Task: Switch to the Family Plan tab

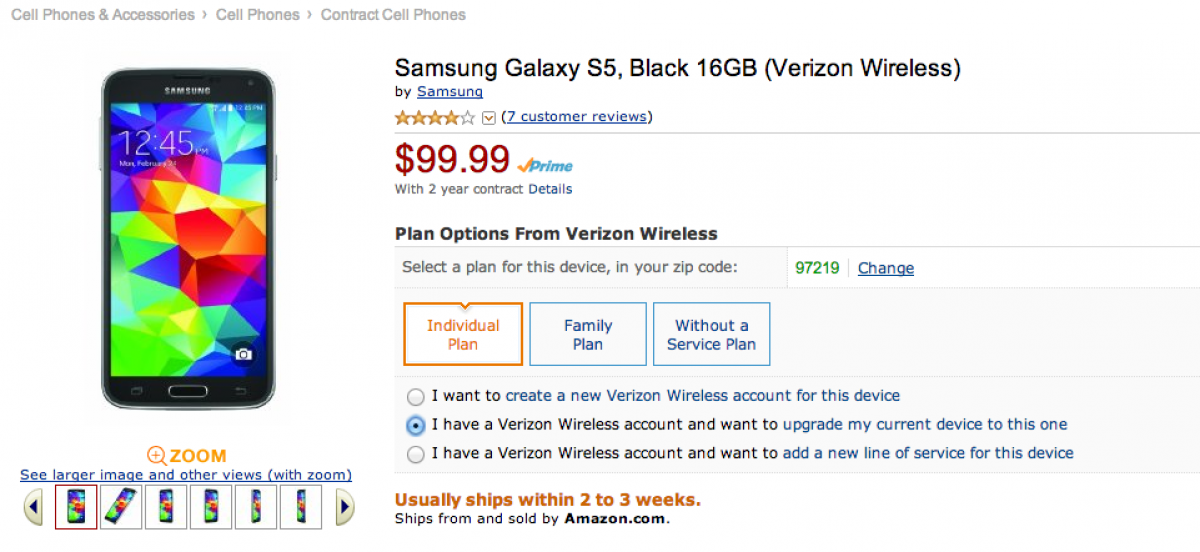Action: point(588,334)
